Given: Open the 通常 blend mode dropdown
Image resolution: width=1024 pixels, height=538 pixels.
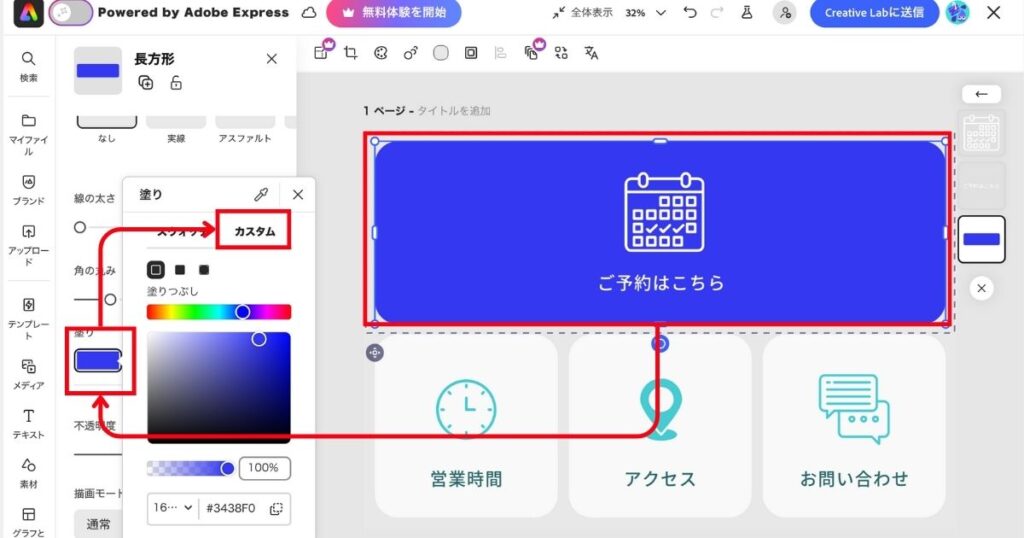Looking at the screenshot, I should (x=98, y=524).
